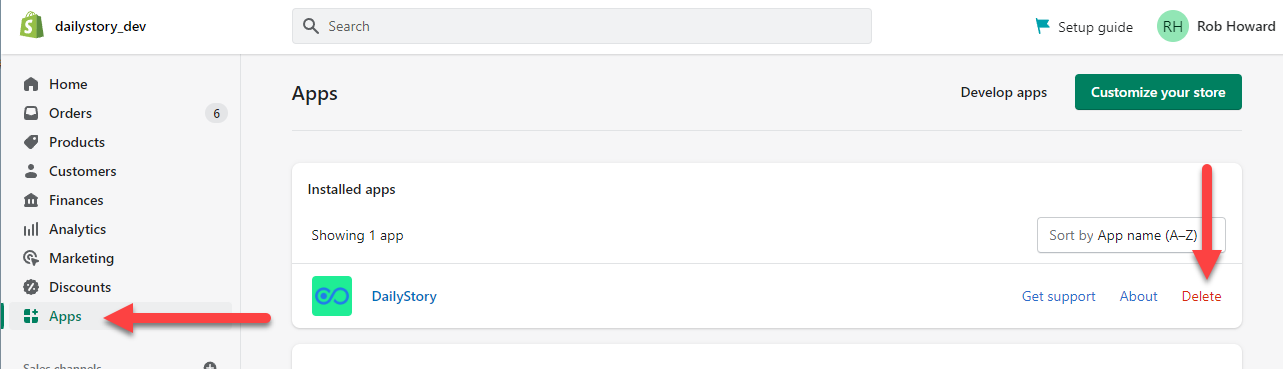Click the Products tag icon

click(31, 142)
